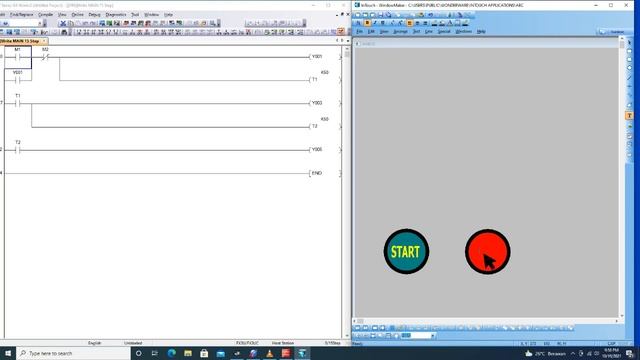Open the Diagnostics menu
Image resolution: width=640 pixels, height=360 pixels.
point(116,14)
